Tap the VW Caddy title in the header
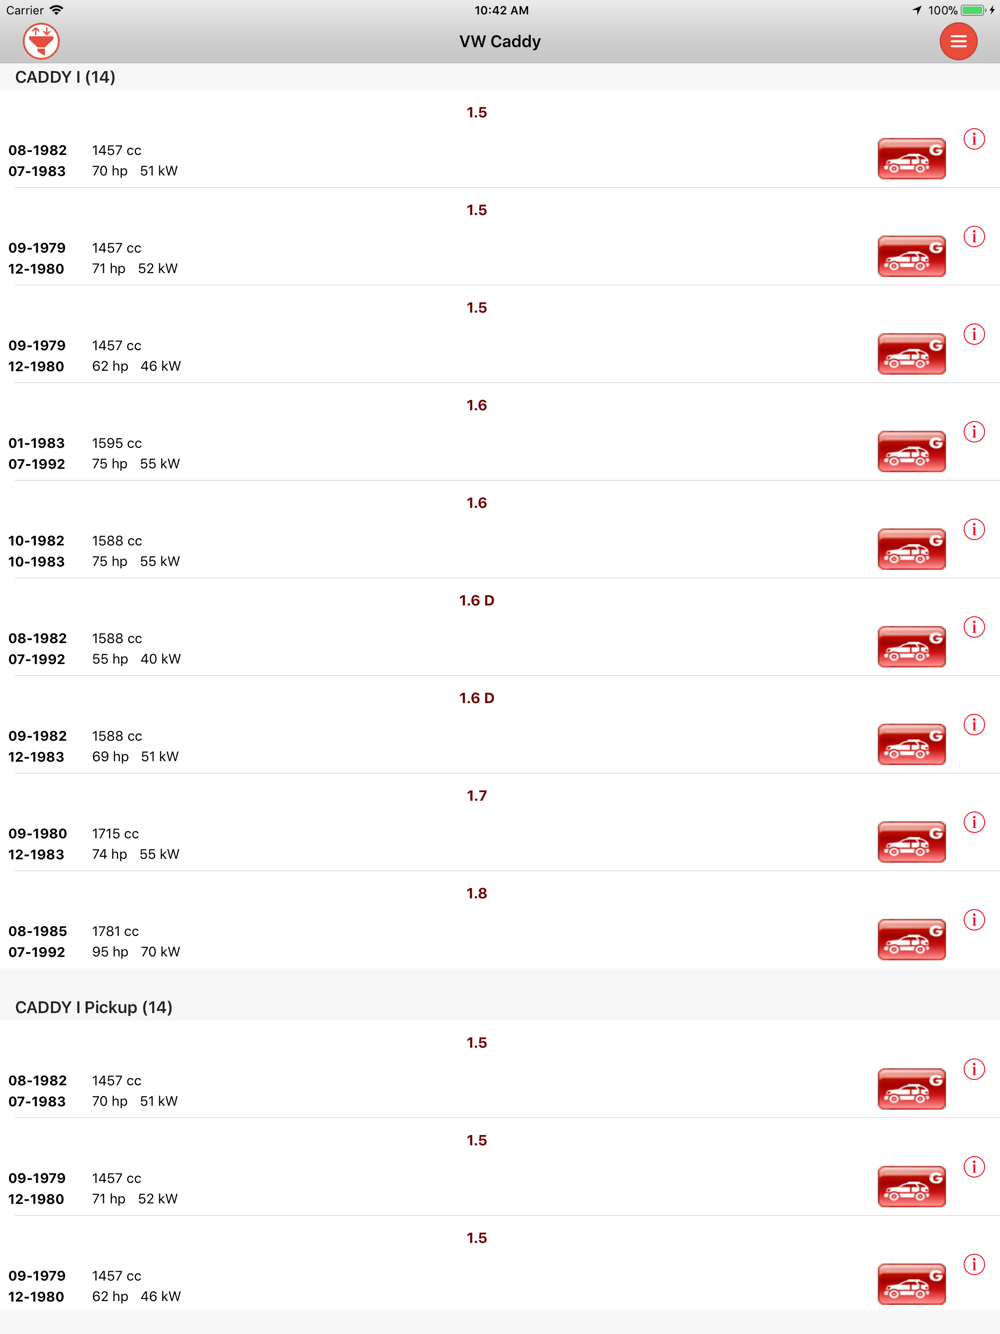The height and width of the screenshot is (1334, 1000). 500,41
